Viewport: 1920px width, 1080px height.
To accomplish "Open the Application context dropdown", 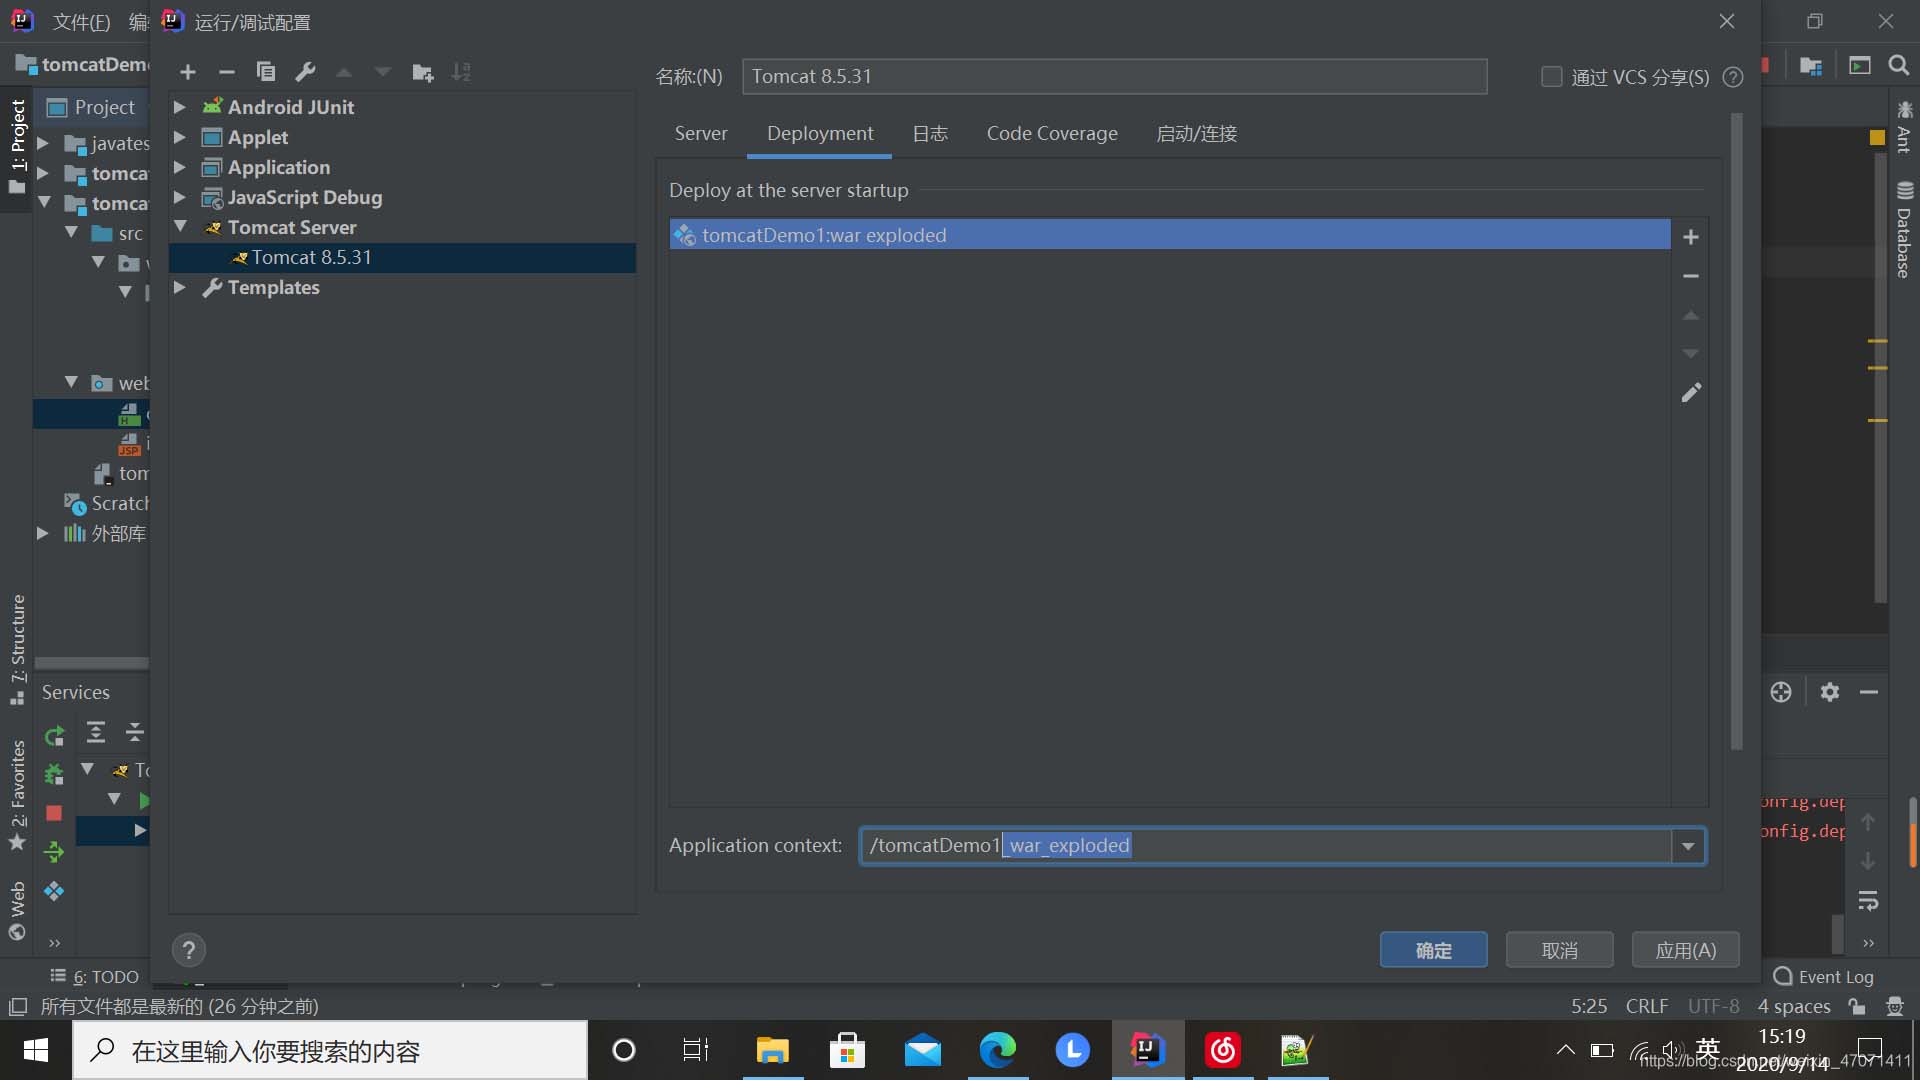I will click(x=1688, y=845).
